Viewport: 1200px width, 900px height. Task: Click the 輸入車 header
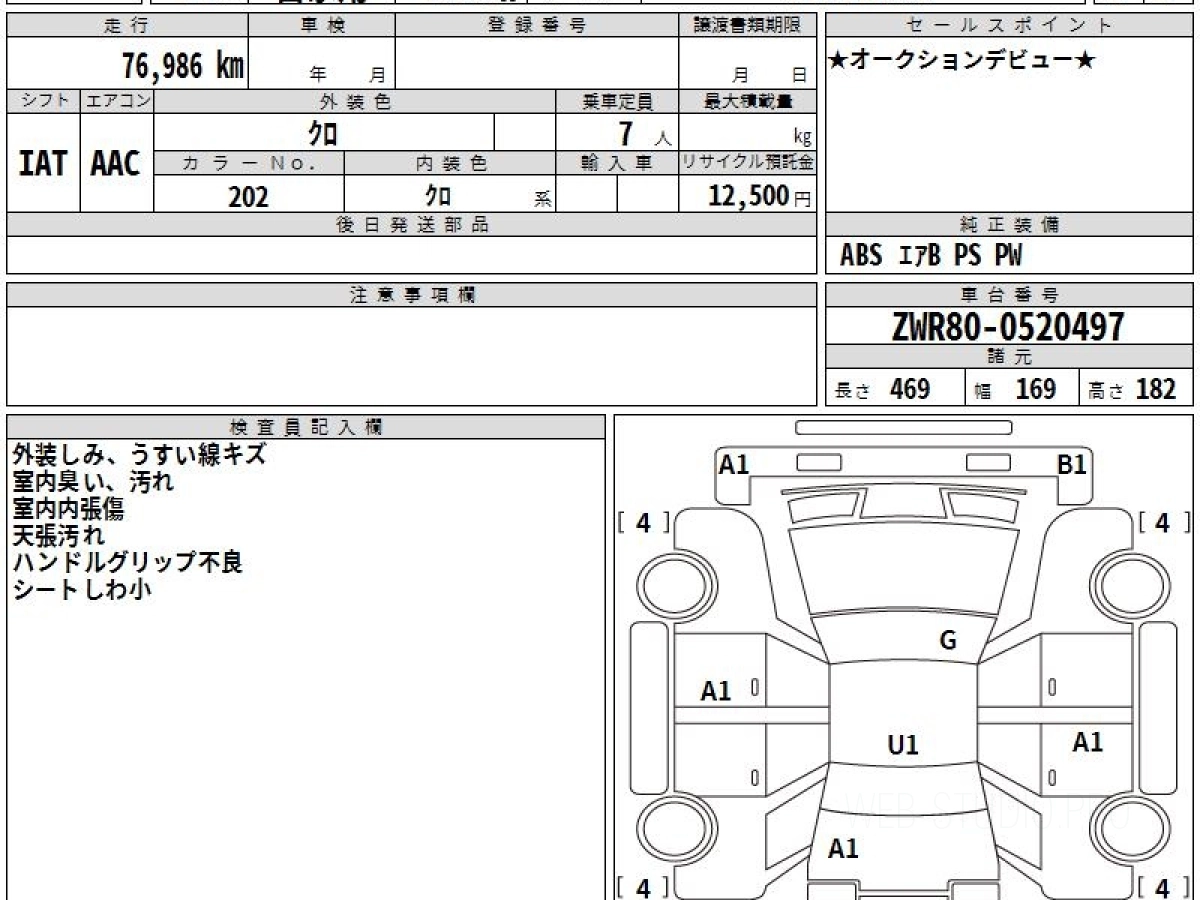[x=617, y=163]
